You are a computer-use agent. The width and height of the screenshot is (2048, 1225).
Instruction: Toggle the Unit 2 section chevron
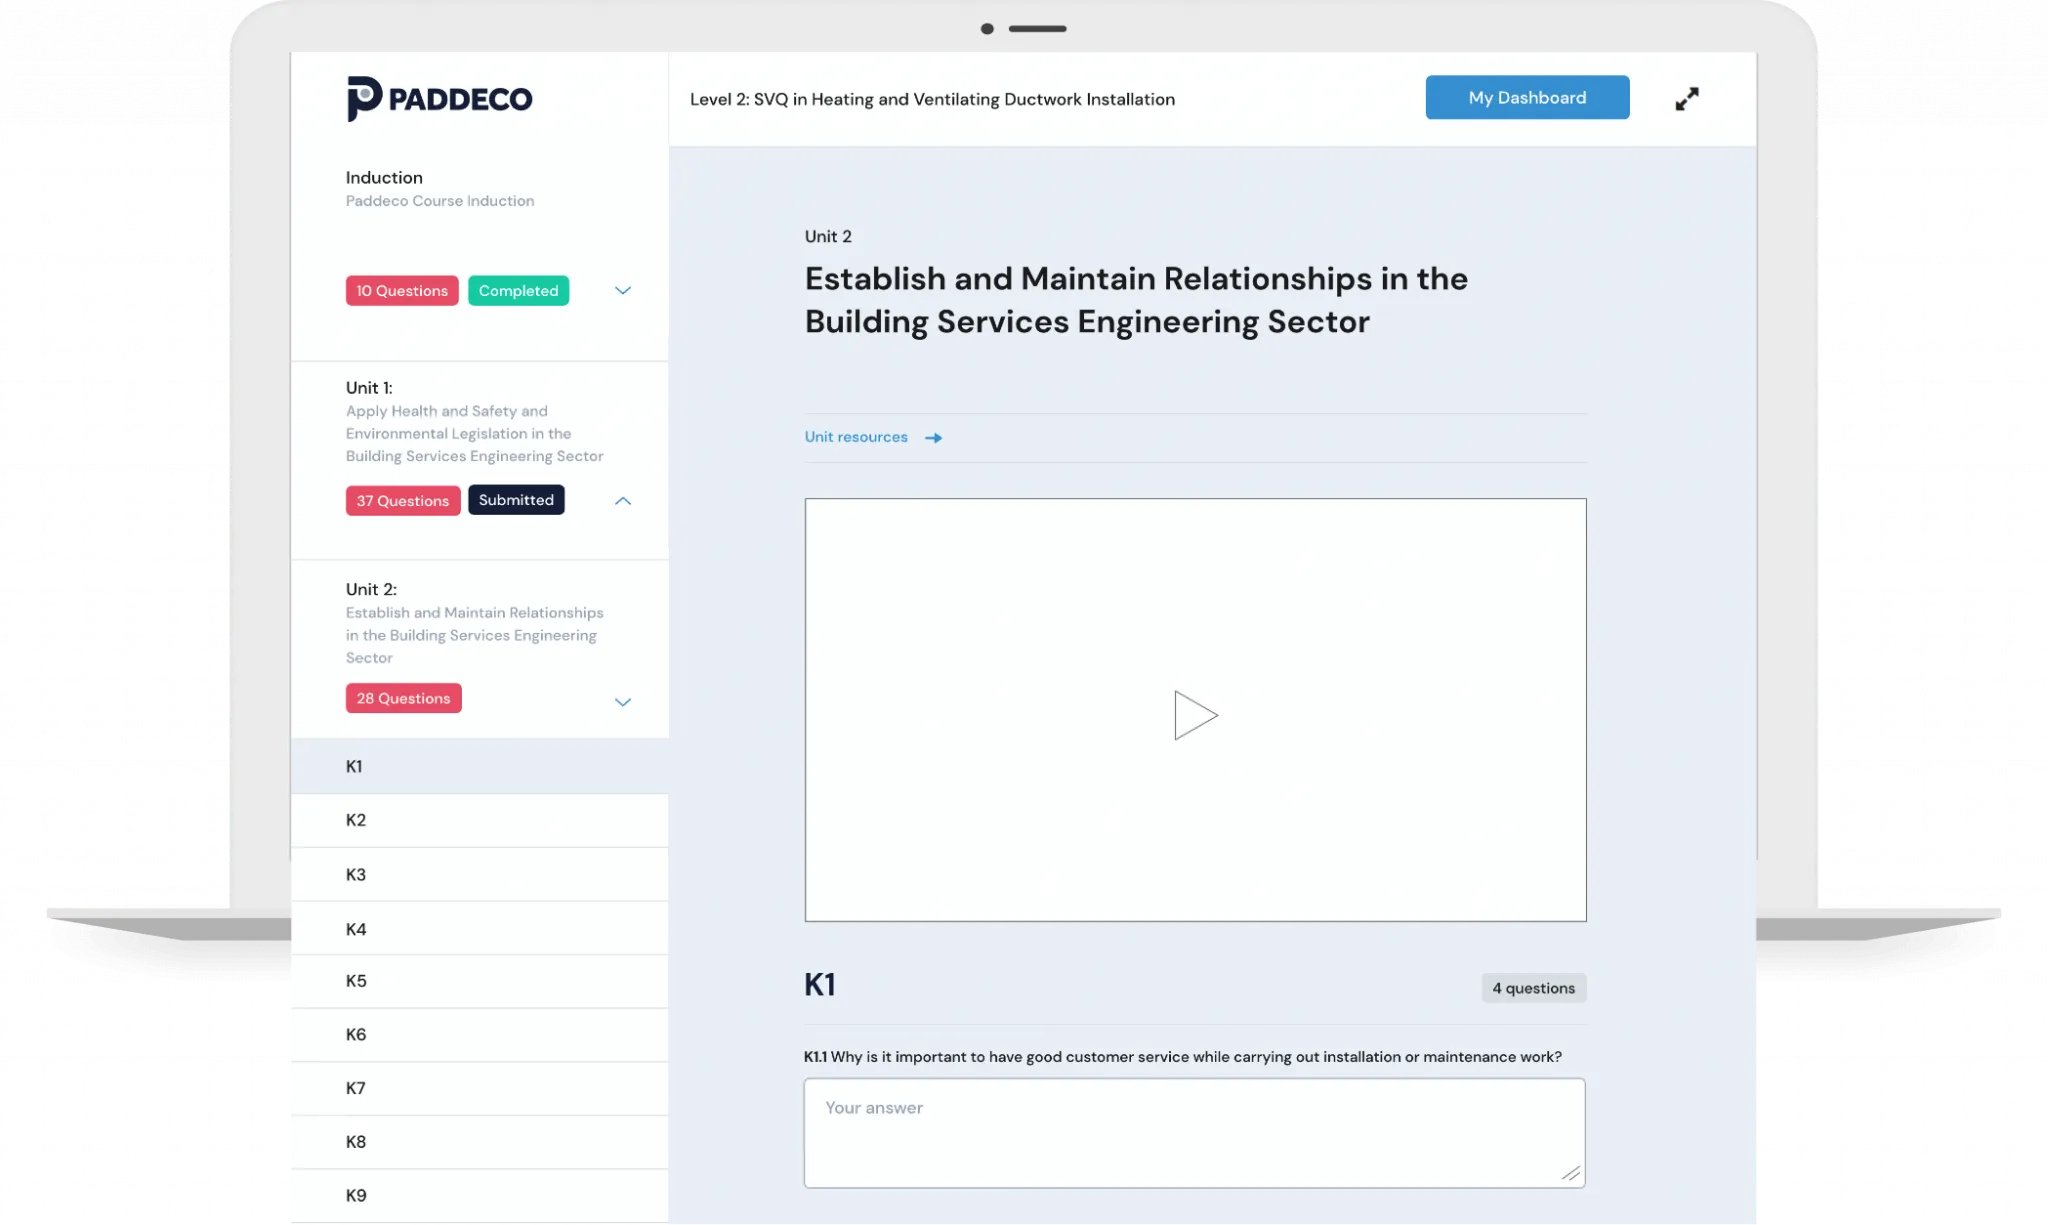coord(623,702)
